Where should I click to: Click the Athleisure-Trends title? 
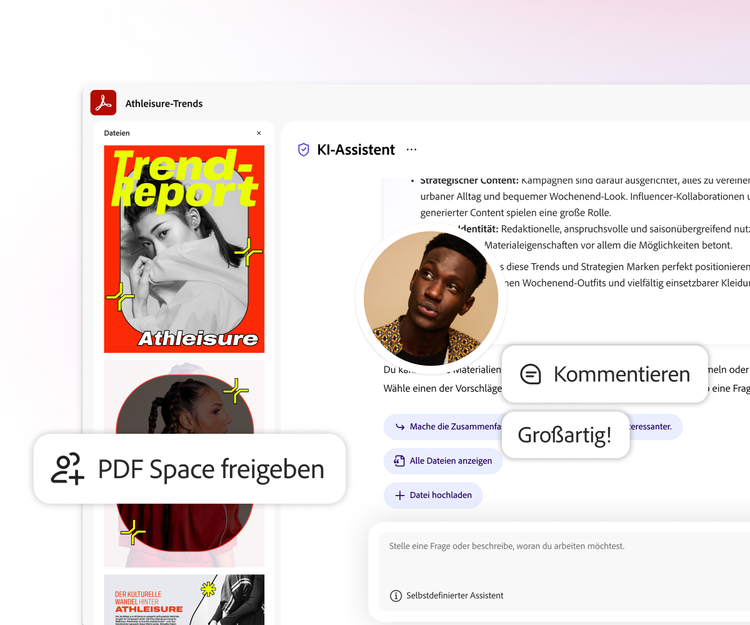[x=164, y=104]
